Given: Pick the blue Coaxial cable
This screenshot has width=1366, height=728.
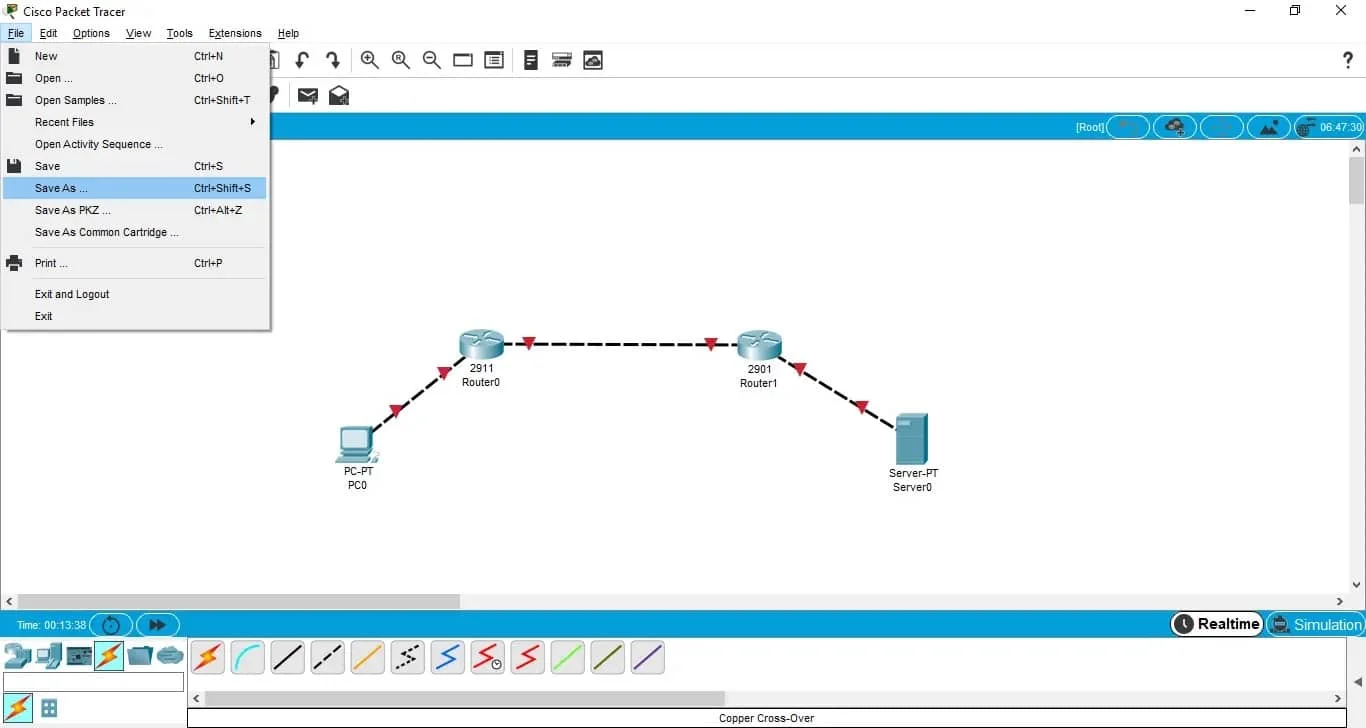Looking at the screenshot, I should point(447,657).
